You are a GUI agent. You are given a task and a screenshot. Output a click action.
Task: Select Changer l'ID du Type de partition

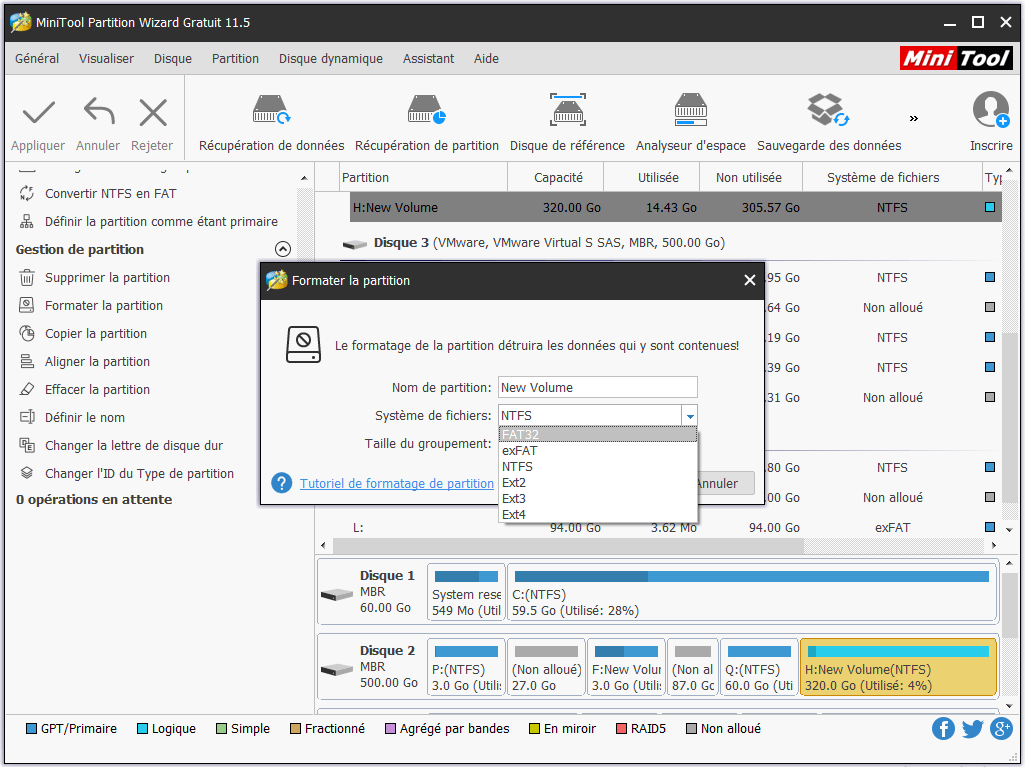(139, 474)
